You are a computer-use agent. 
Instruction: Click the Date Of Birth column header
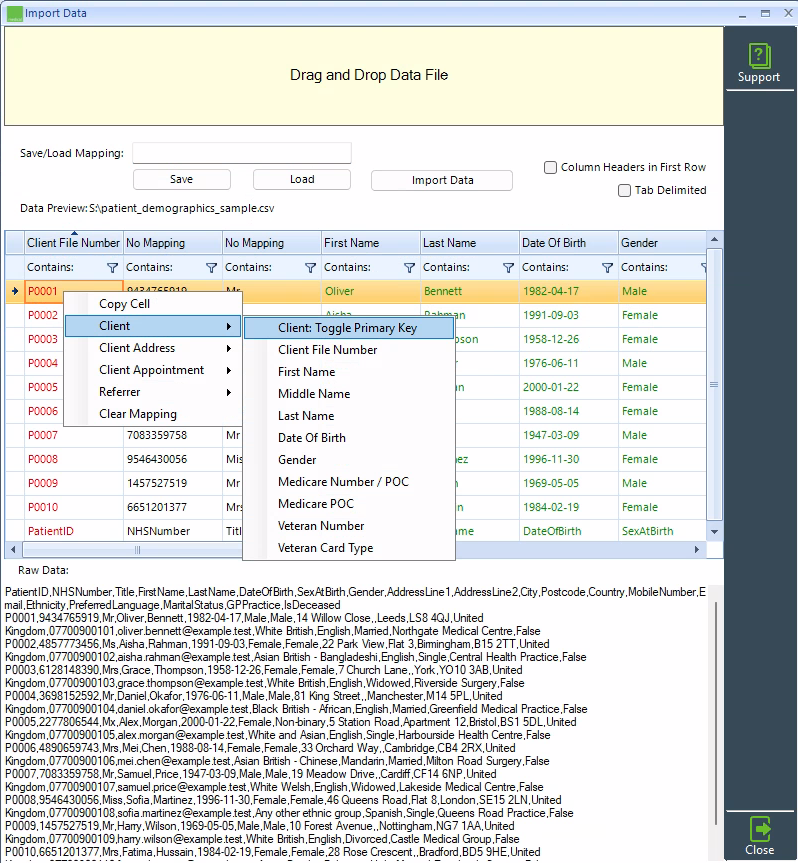(x=569, y=243)
